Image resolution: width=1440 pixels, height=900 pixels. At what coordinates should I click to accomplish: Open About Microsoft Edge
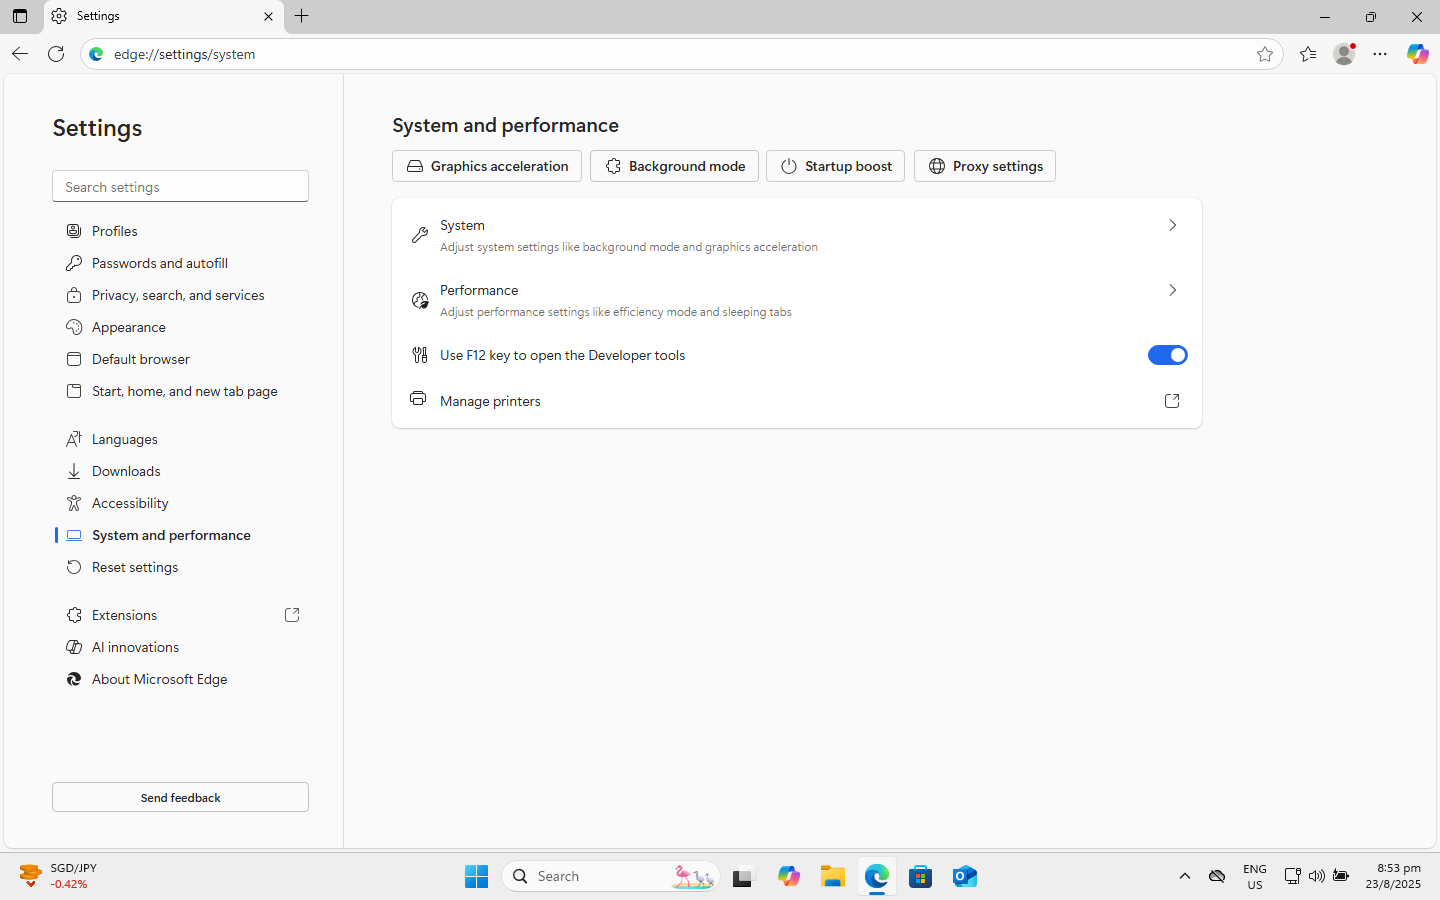coord(180,679)
